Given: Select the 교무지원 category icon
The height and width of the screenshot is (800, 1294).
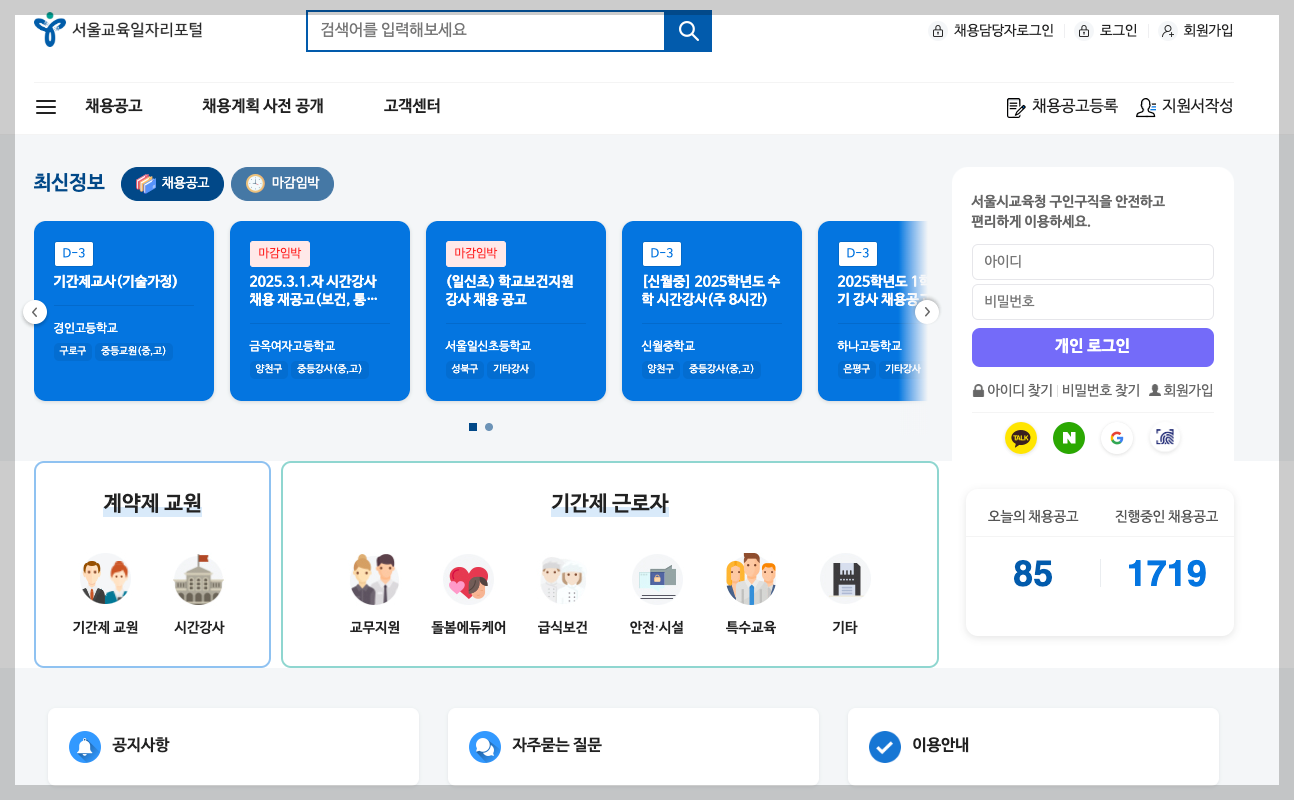Looking at the screenshot, I should coord(375,580).
